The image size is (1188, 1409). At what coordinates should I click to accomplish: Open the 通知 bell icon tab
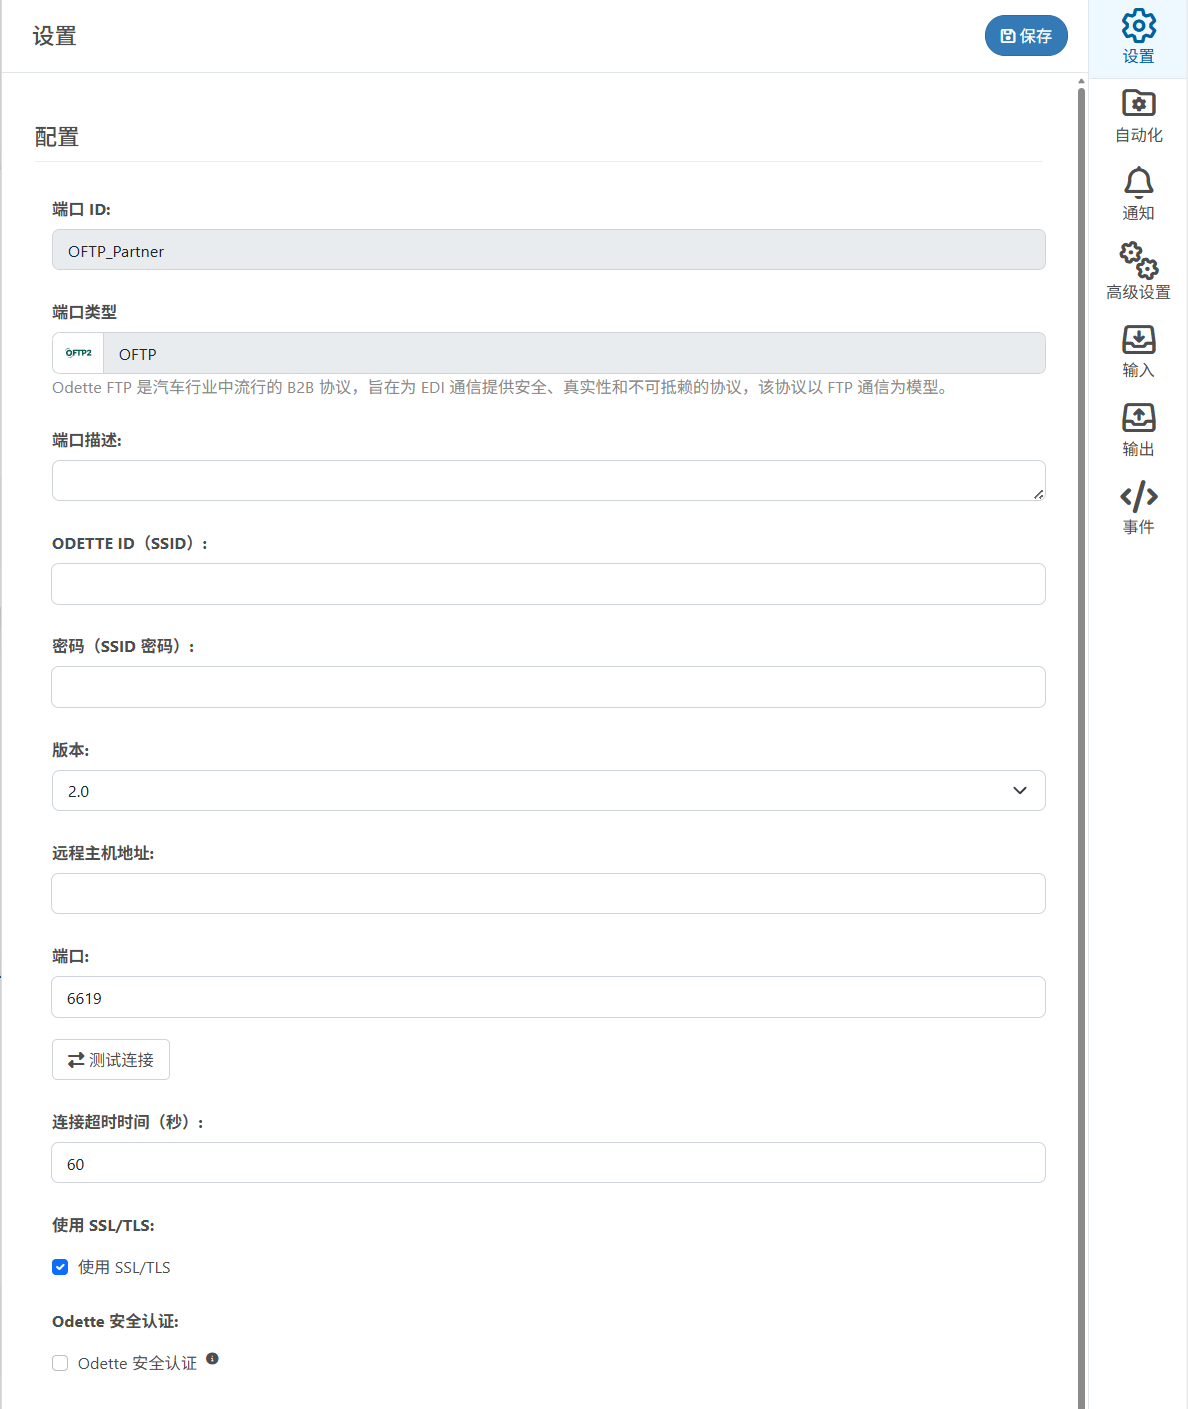click(1138, 195)
